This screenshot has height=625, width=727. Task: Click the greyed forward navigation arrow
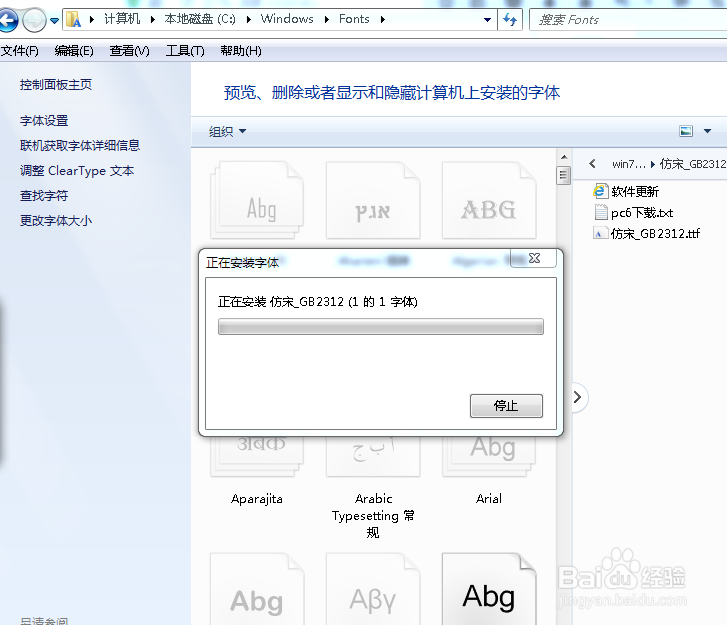point(34,20)
